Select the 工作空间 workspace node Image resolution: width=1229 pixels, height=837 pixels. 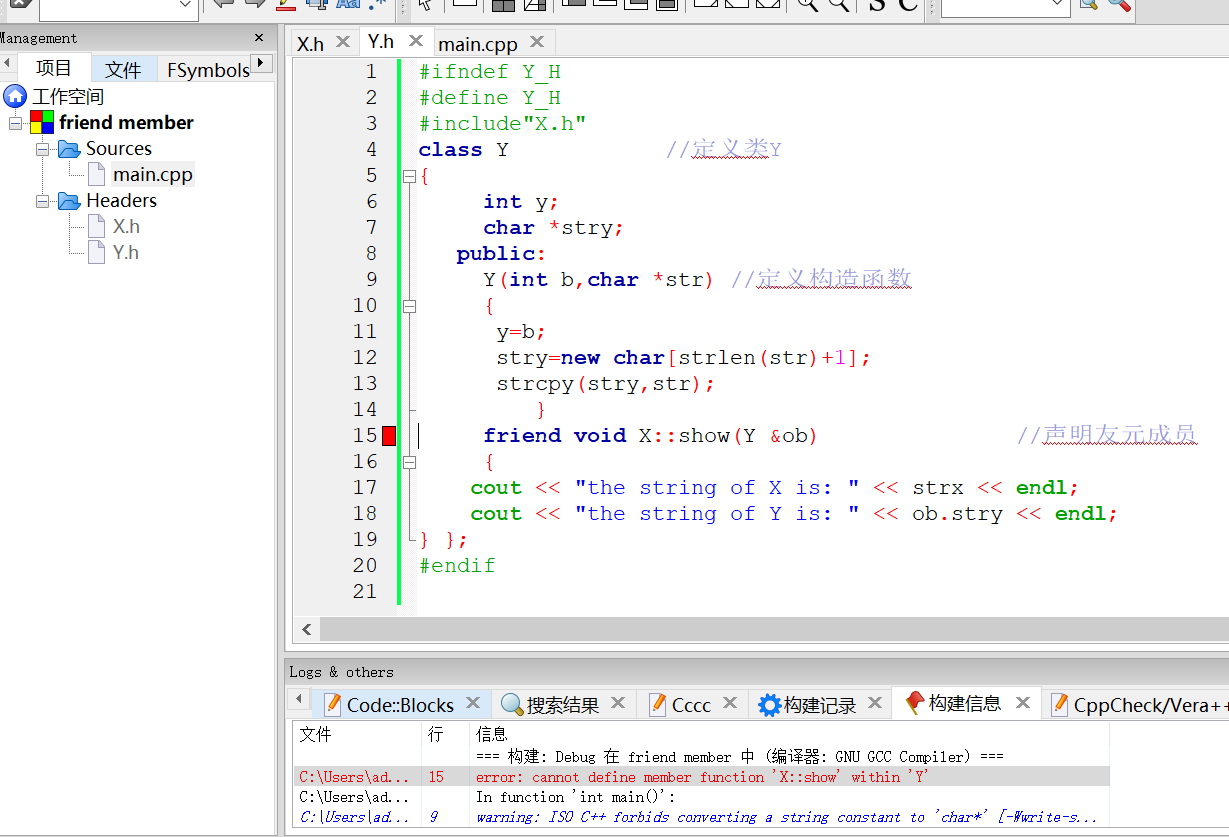68,97
